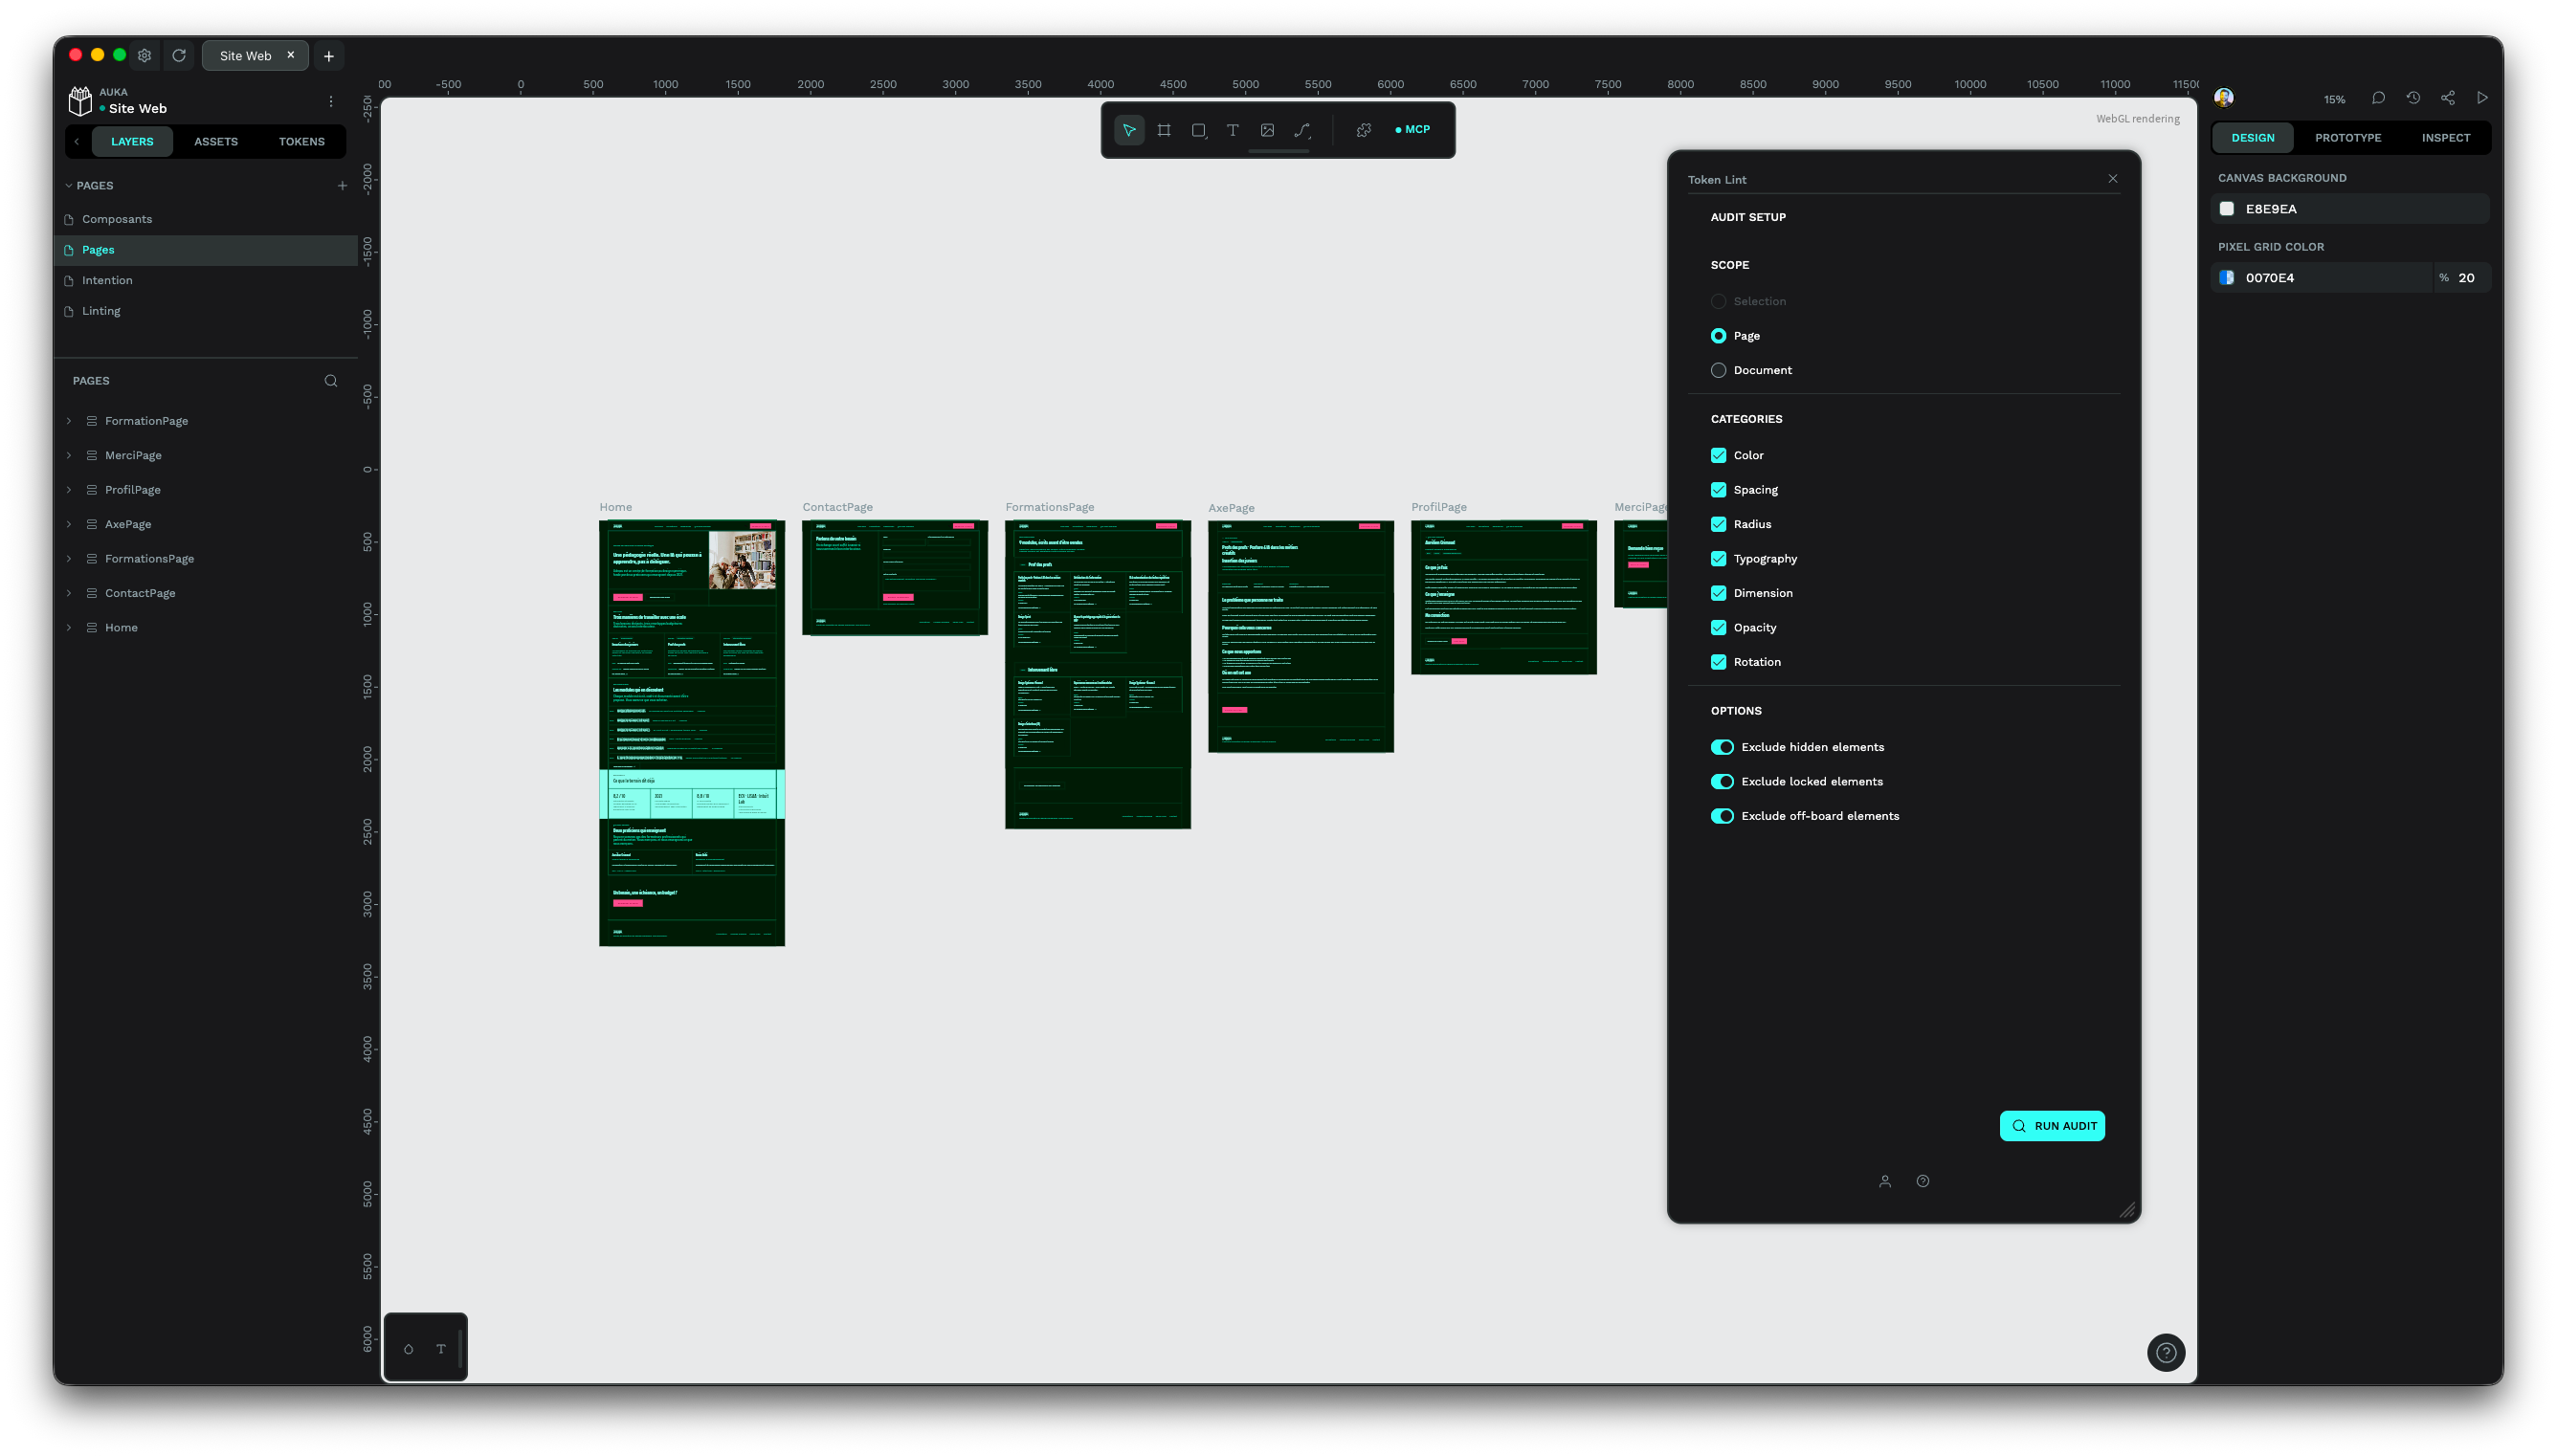Expand the MerciPage layer

69,456
